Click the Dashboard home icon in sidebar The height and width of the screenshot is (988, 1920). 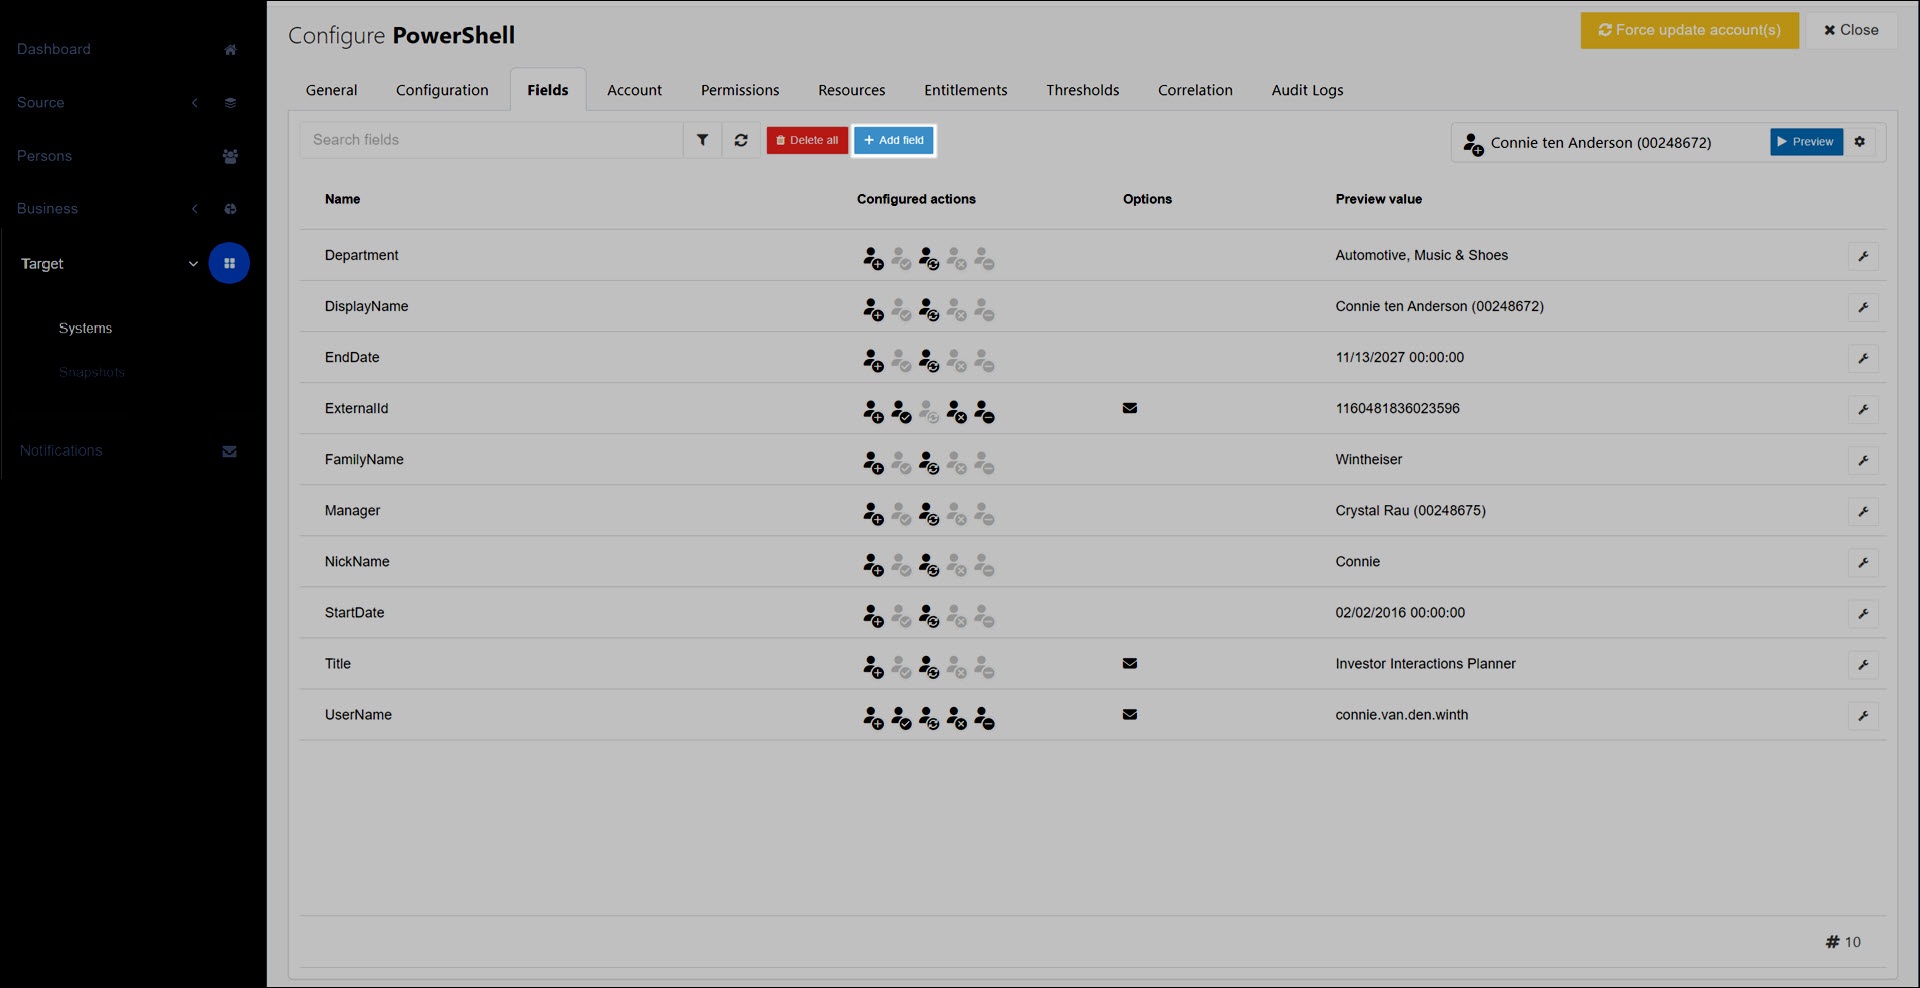click(230, 50)
